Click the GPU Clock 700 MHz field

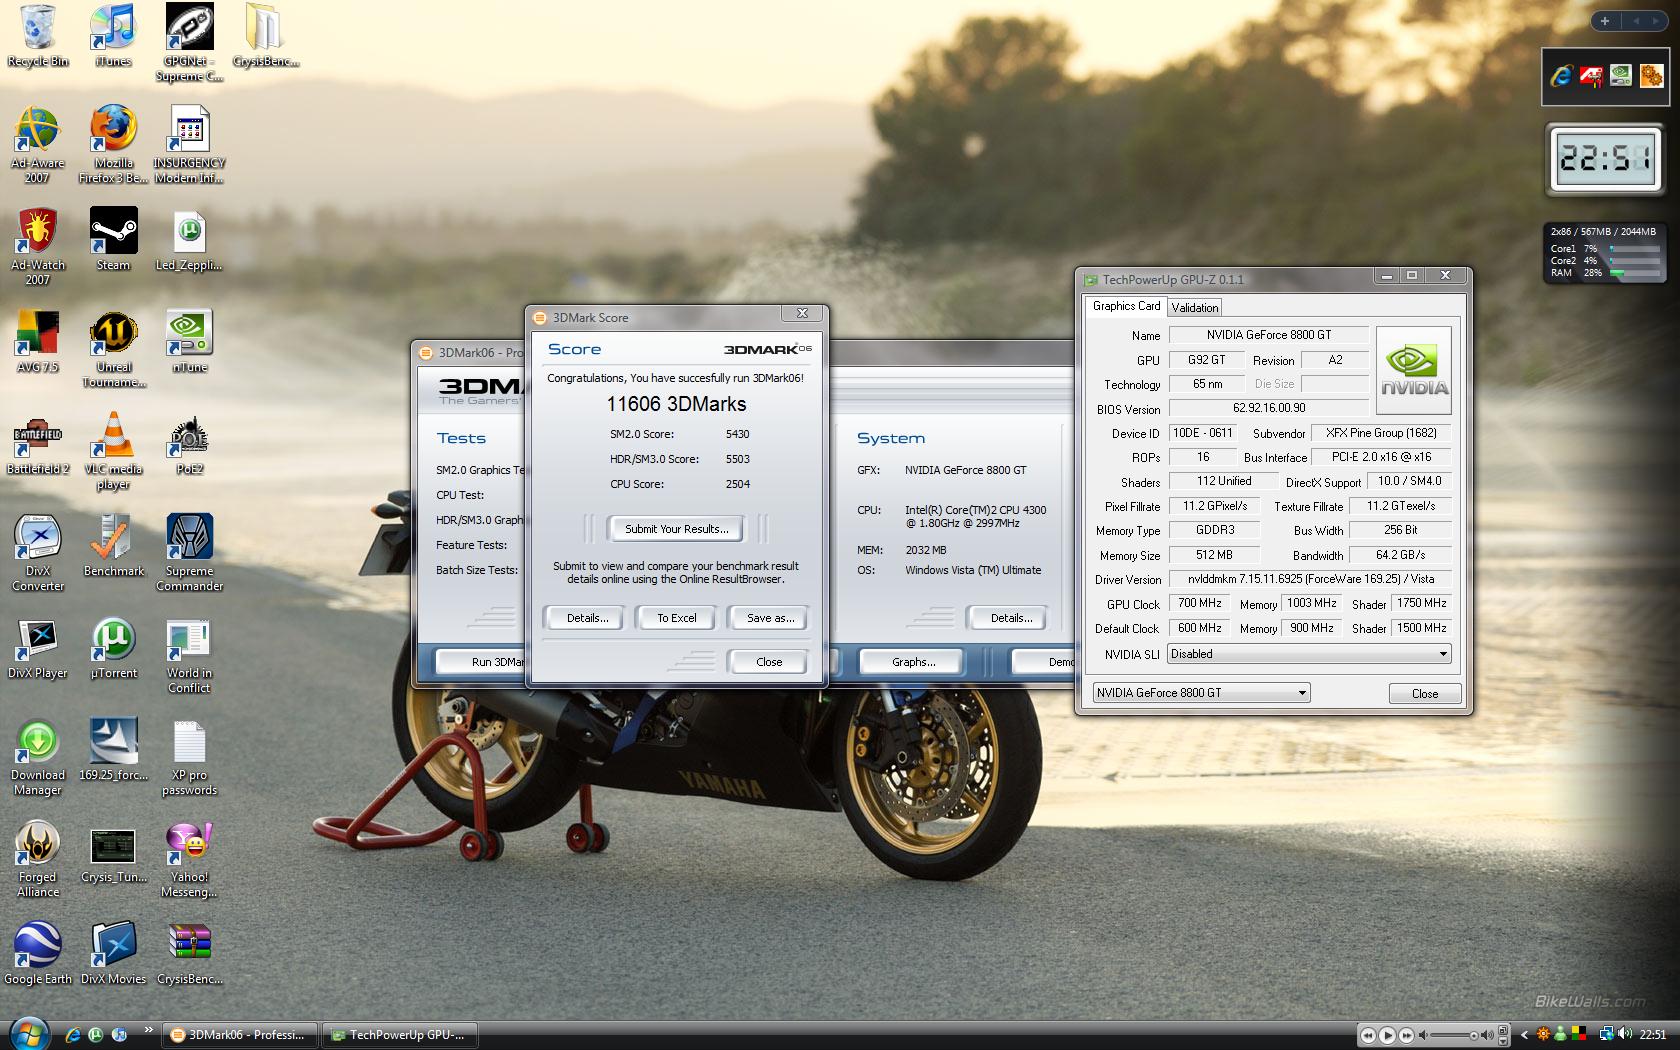click(x=1200, y=603)
